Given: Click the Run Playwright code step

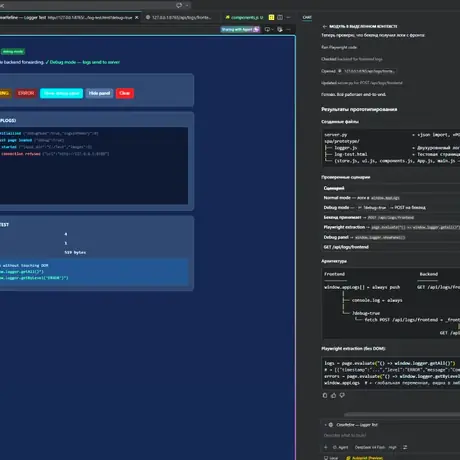Looking at the screenshot, I should 339,47.
